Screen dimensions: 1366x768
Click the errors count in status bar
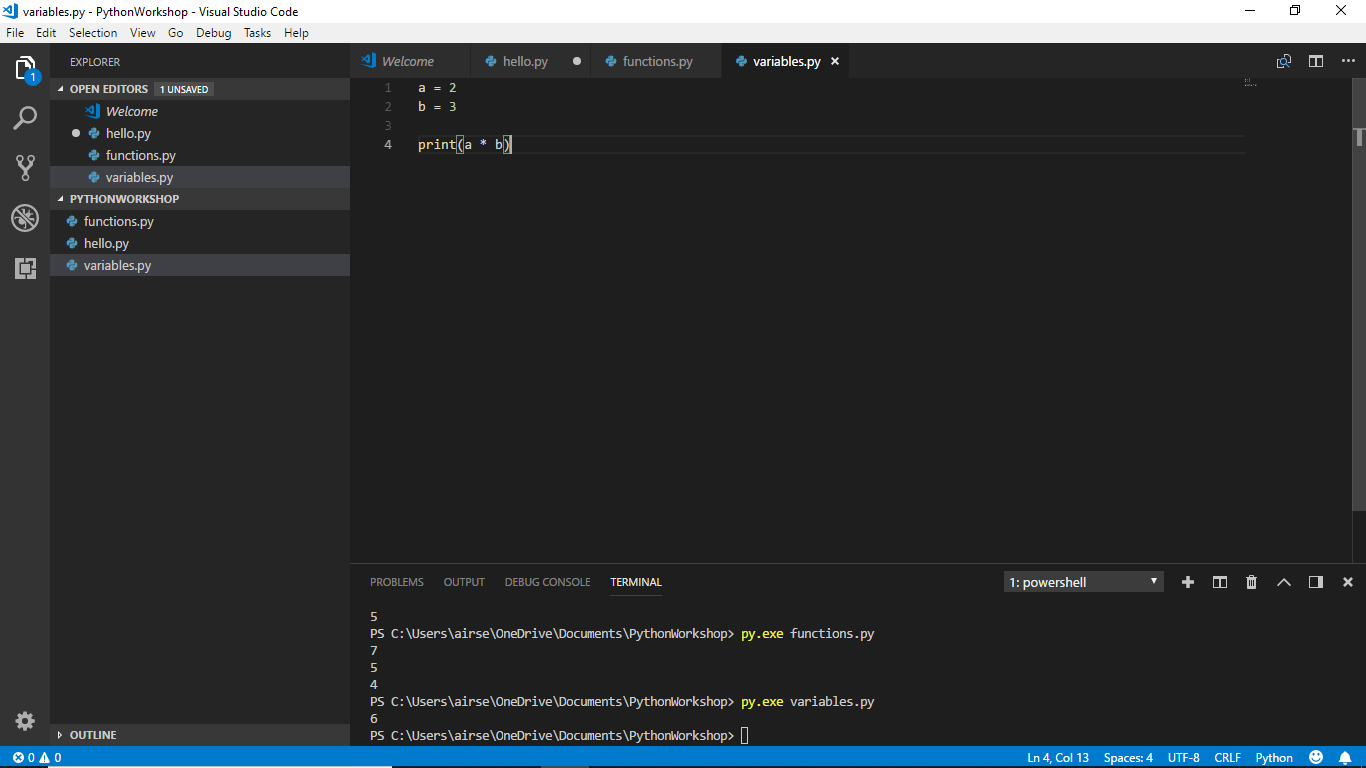[24, 758]
